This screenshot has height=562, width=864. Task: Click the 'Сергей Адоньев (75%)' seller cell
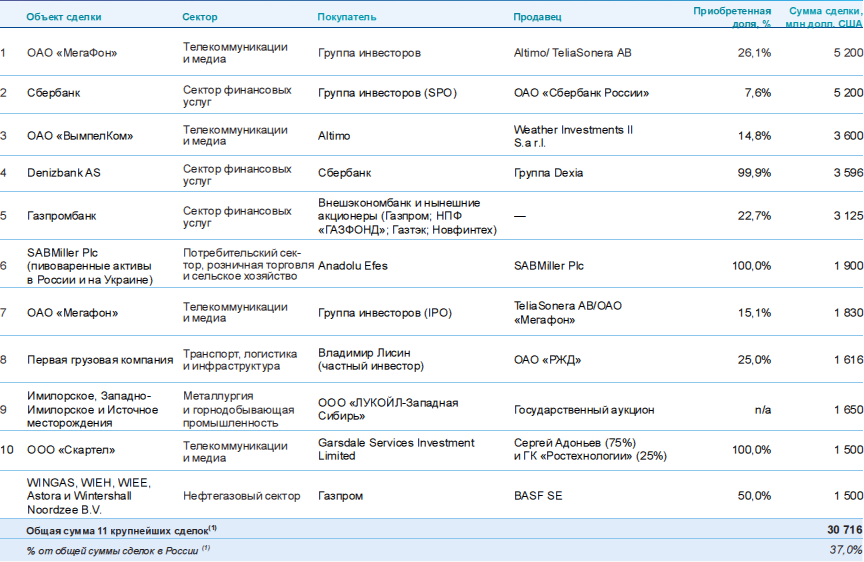point(590,450)
